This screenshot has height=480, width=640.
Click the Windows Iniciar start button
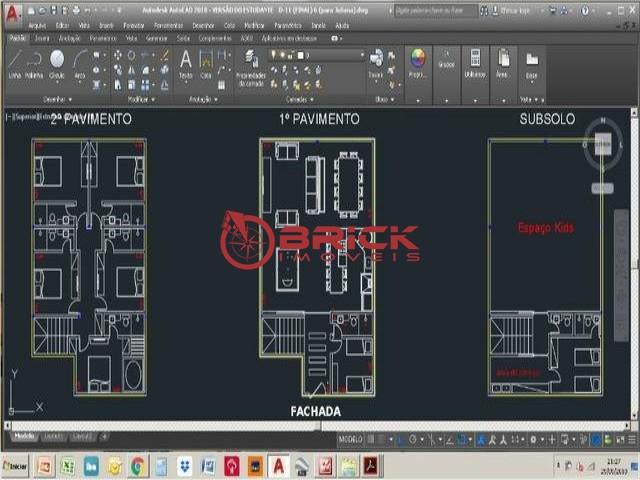point(15,466)
